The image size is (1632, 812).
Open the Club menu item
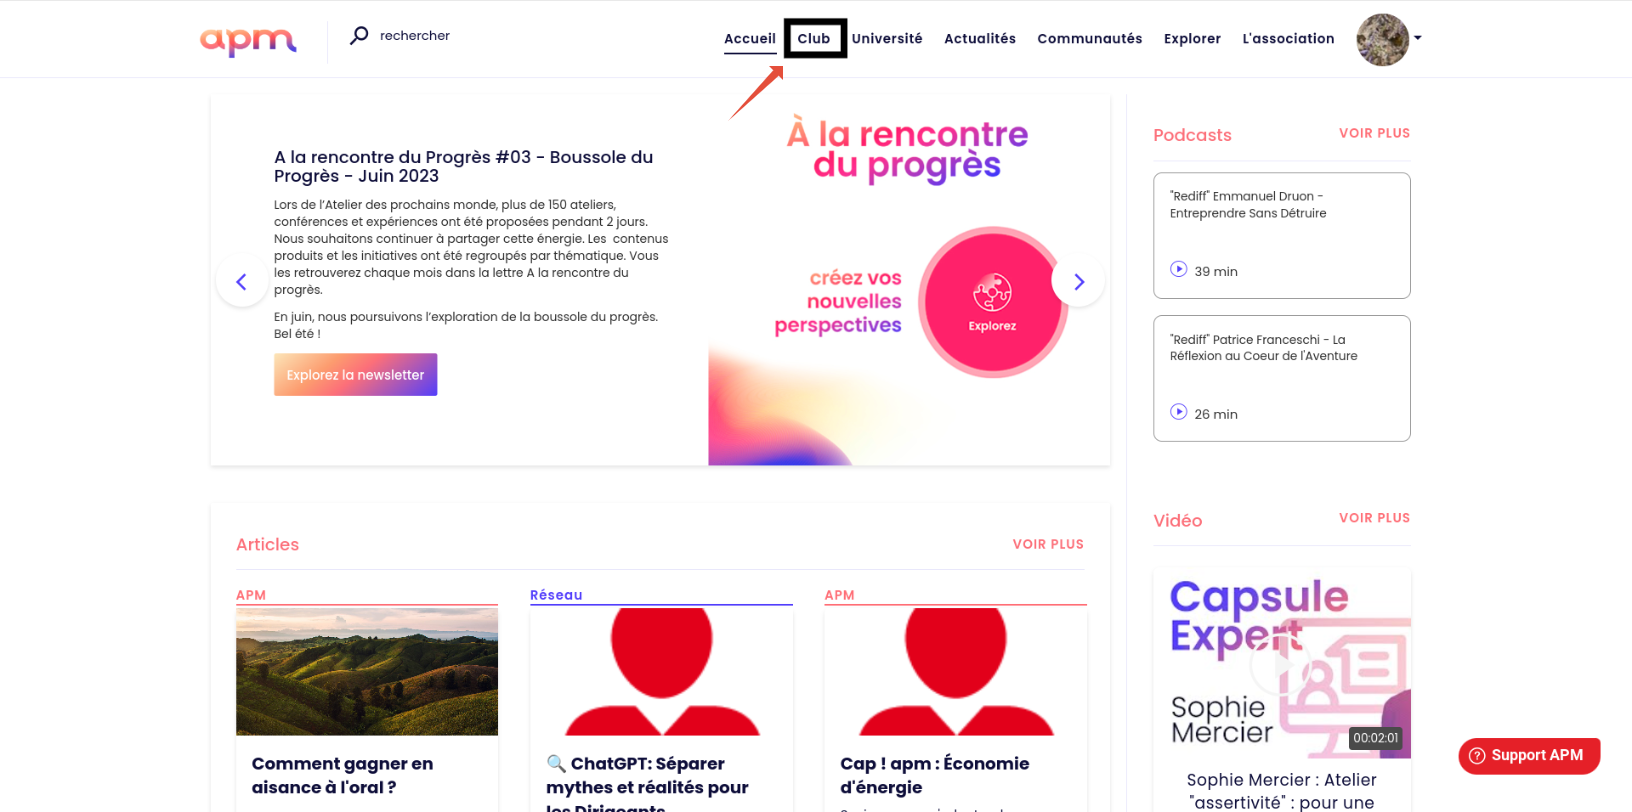814,39
